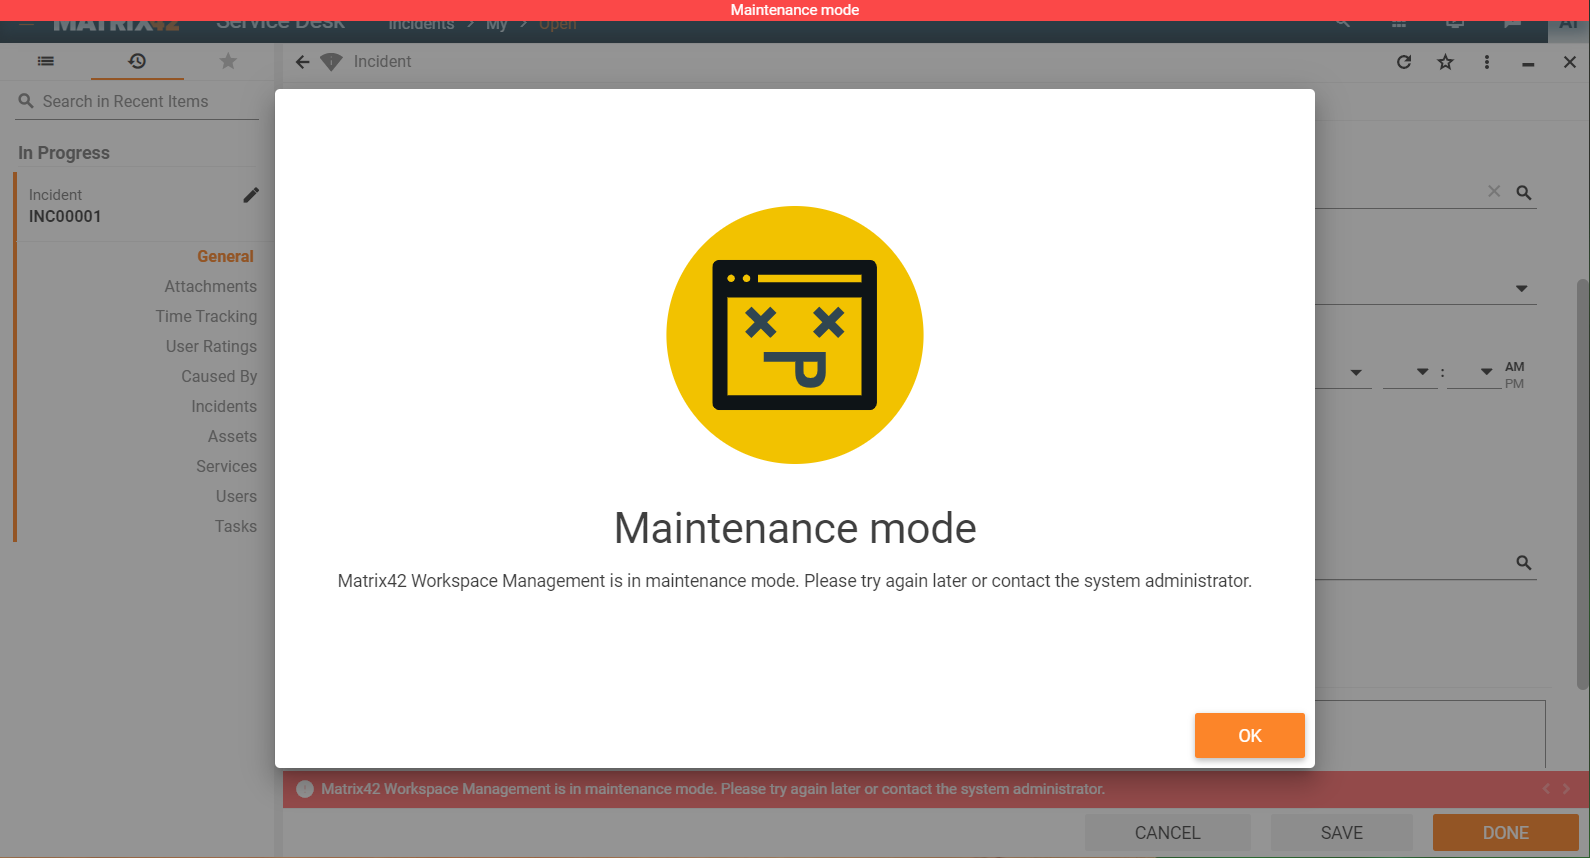Select the Services section

(x=226, y=466)
